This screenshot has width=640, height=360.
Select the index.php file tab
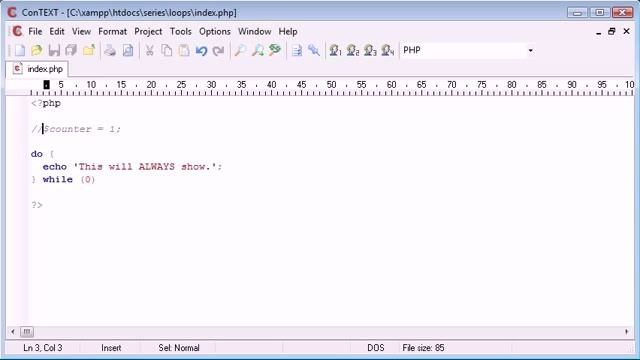[x=38, y=69]
